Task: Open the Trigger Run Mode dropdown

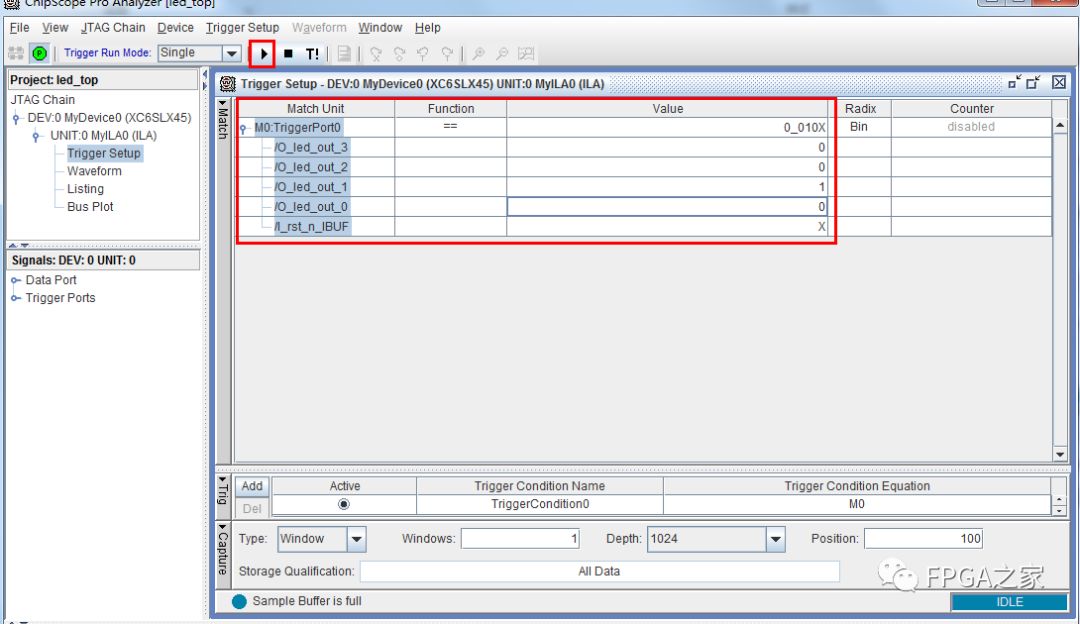Action: pos(231,53)
